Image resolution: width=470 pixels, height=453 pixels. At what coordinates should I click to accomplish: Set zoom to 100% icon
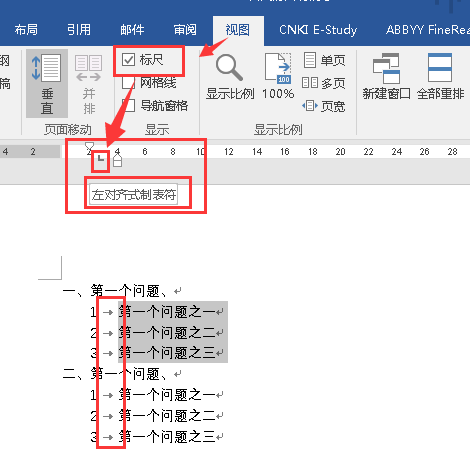[278, 77]
